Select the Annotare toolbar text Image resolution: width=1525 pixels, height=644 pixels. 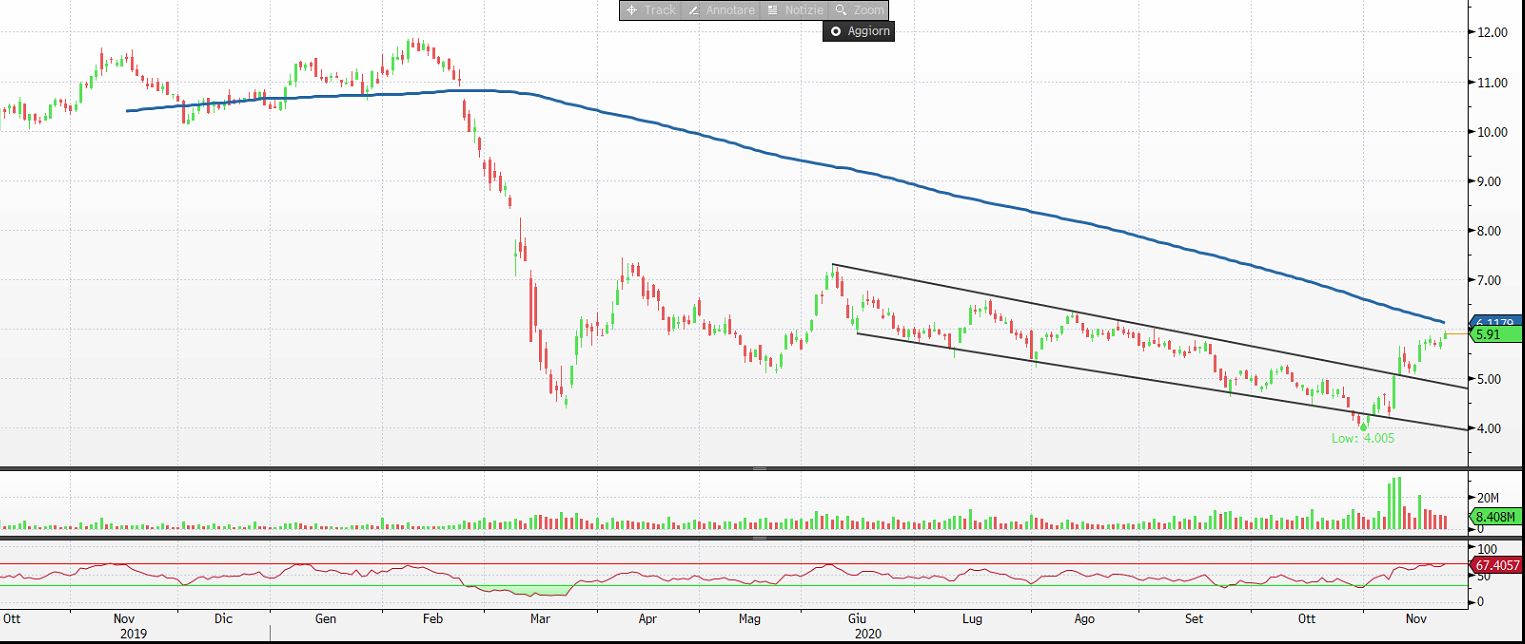pos(728,10)
